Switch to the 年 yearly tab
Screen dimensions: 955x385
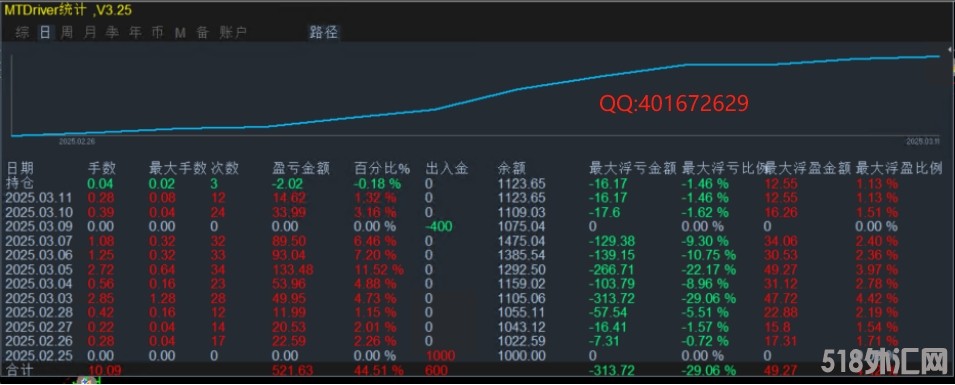(135, 33)
